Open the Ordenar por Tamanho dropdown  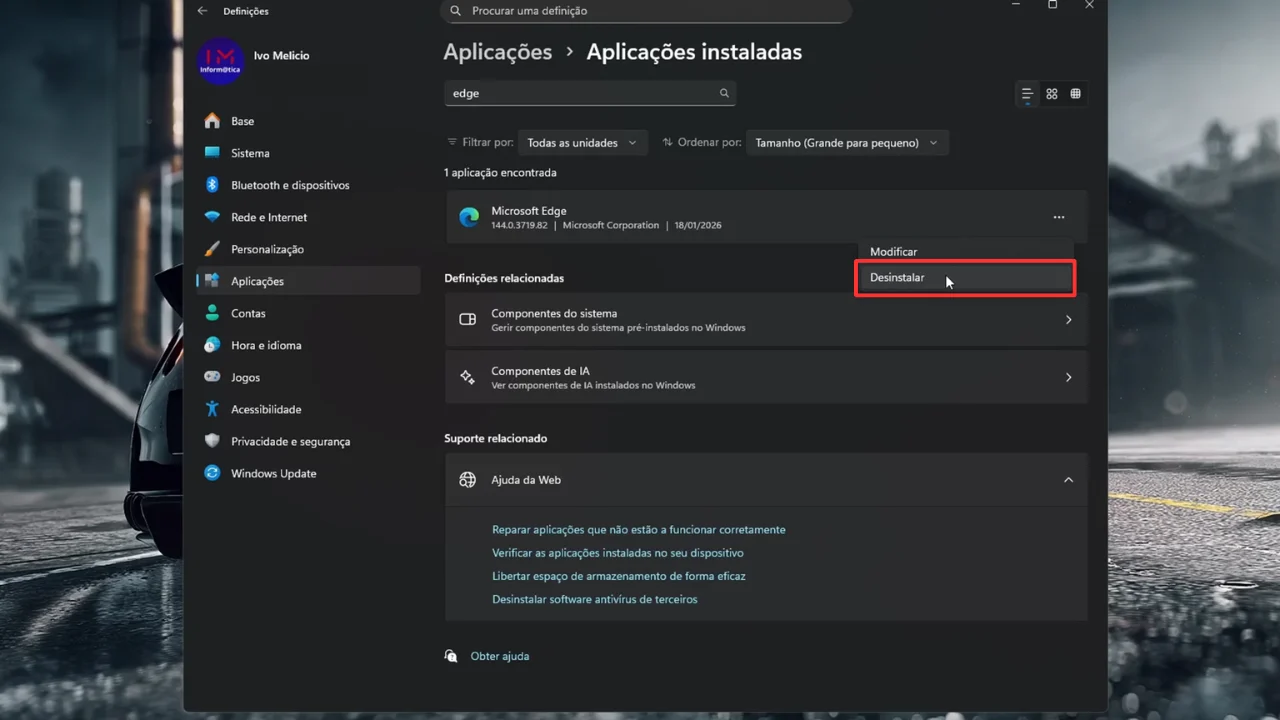point(847,143)
